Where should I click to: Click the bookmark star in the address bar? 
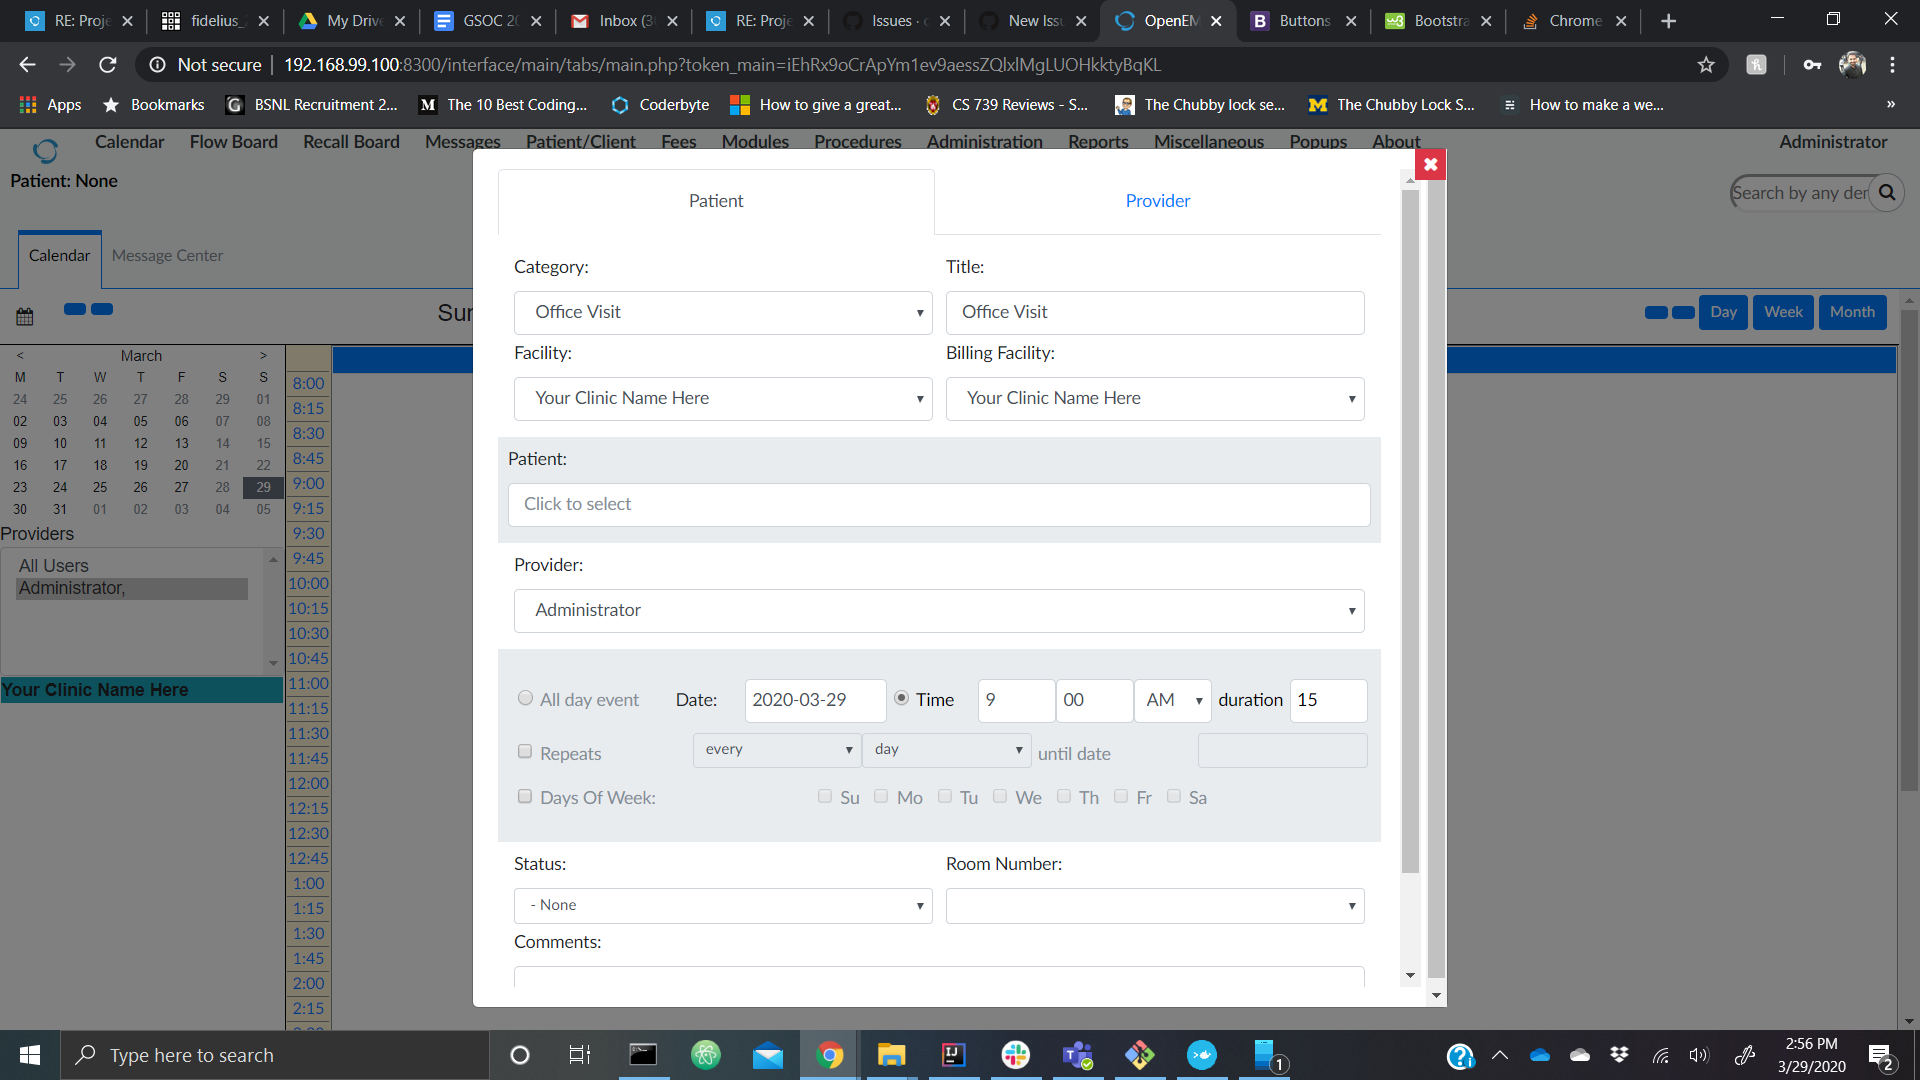pos(1705,64)
